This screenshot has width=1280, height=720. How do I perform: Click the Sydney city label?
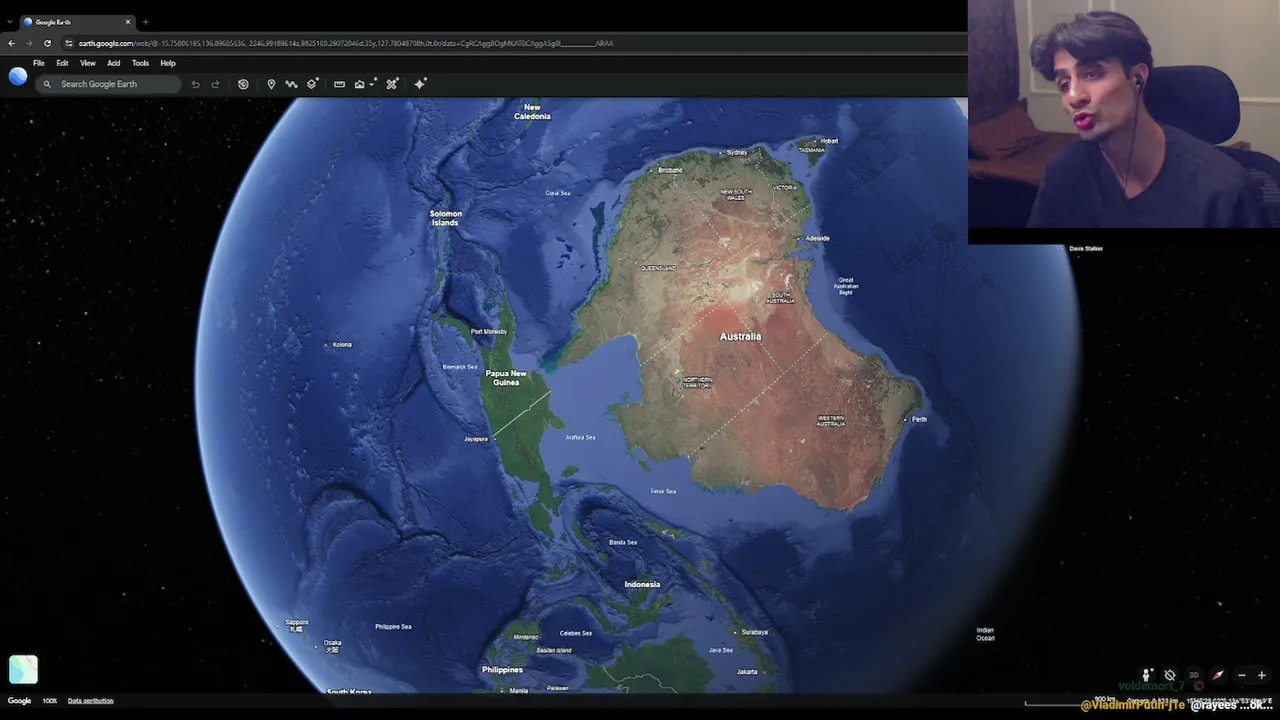(x=737, y=152)
